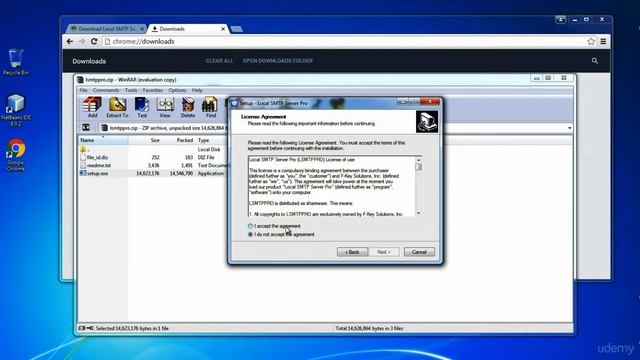Open WinRAR File menu
This screenshot has width=640, height=360.
(x=84, y=90)
